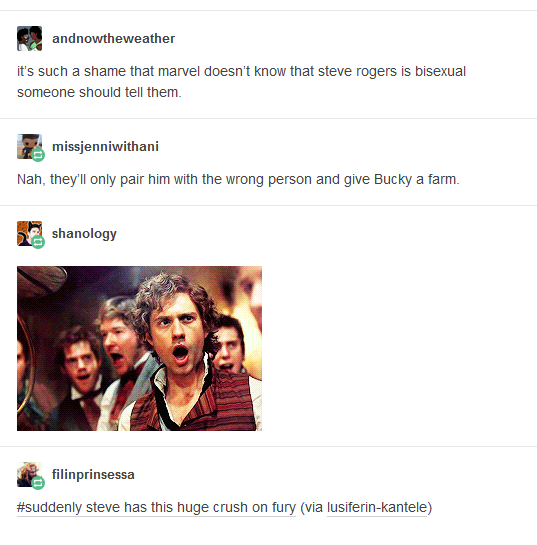Viewport: 537px width, 545px height.
Task: Open shanology's avatar image
Action: coord(30,234)
